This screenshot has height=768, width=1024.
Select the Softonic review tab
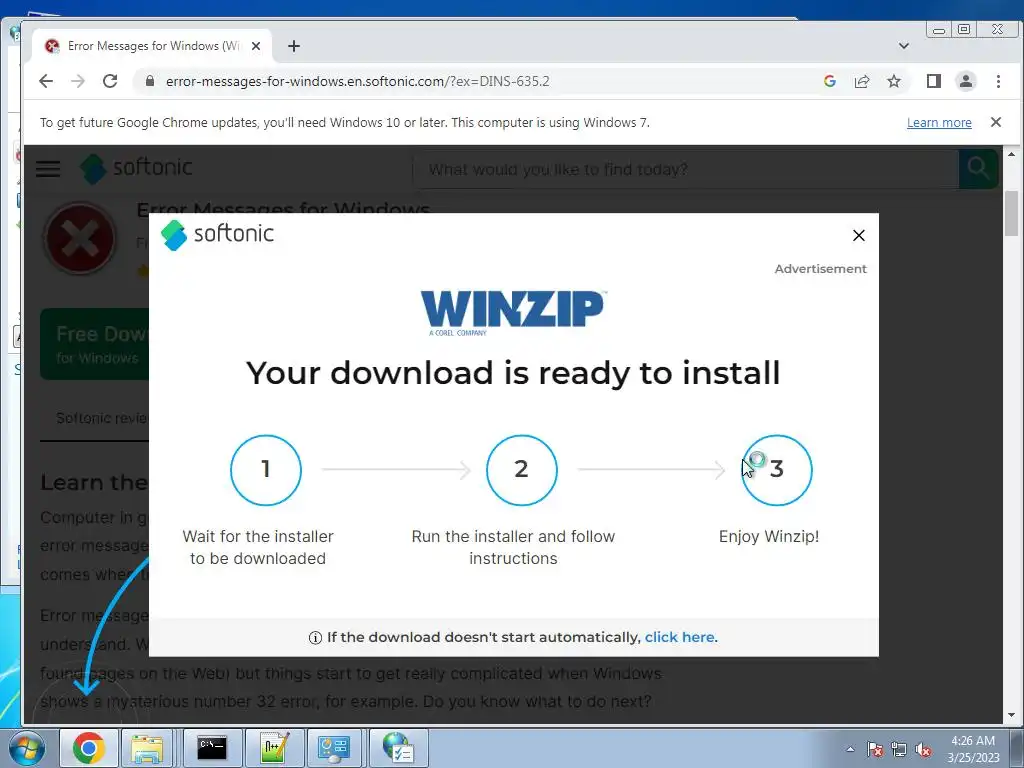102,418
